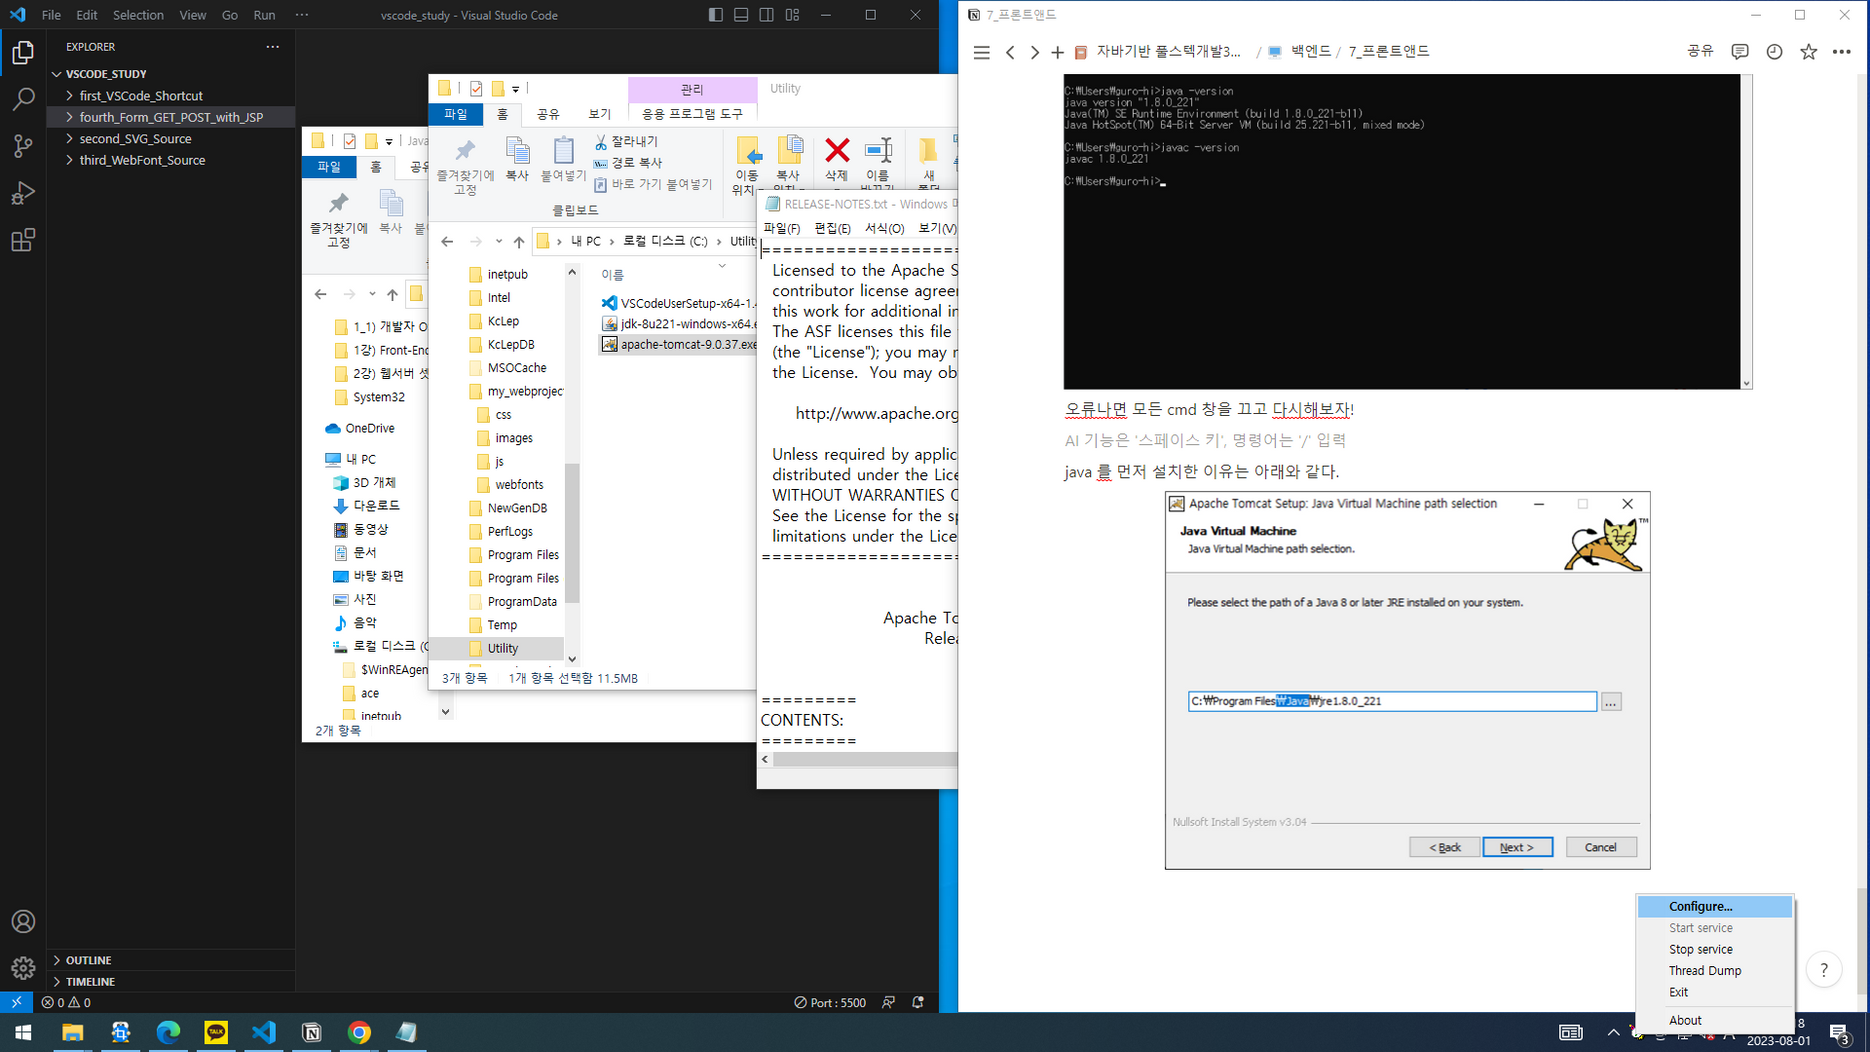
Task: Click the Copy (복사) icon in Utility ribbon
Action: tap(517, 159)
